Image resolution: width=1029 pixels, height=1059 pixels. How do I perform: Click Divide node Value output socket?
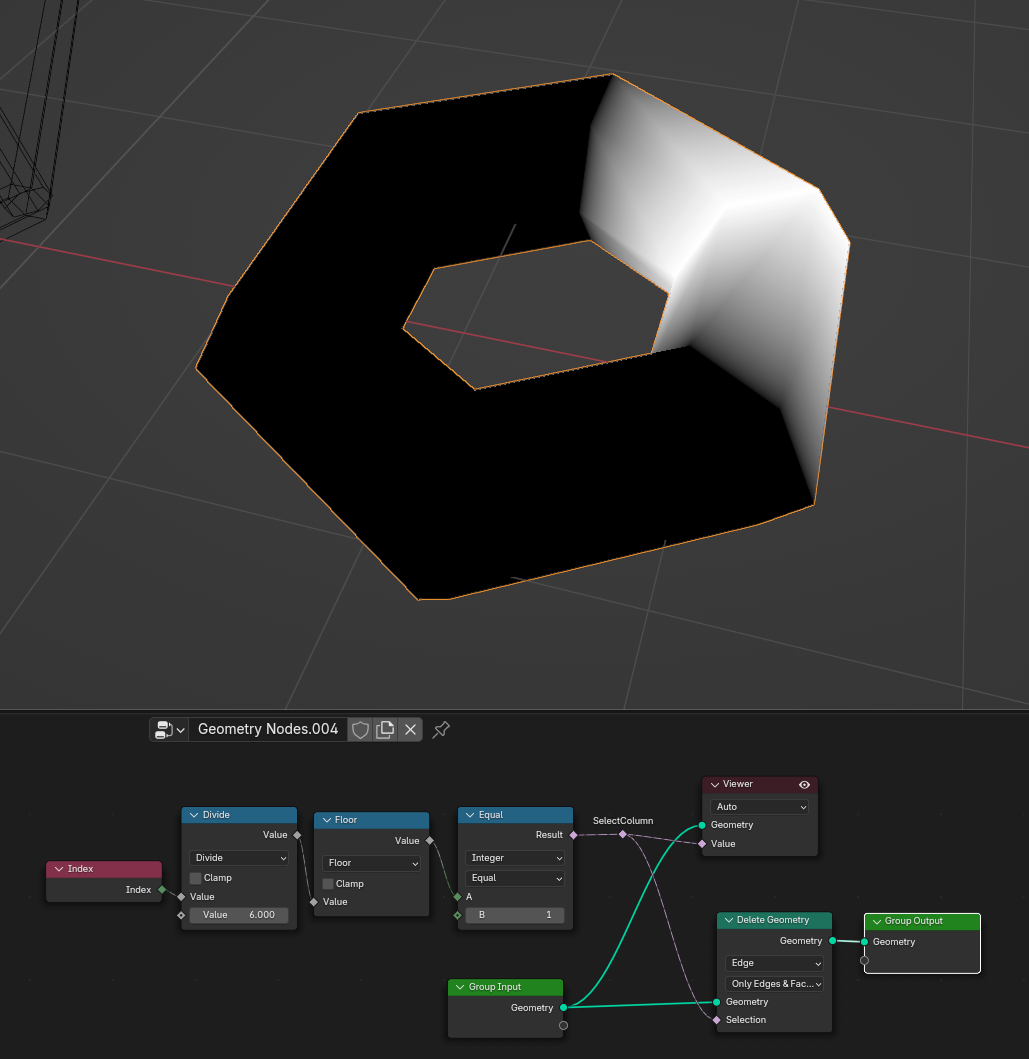(297, 835)
